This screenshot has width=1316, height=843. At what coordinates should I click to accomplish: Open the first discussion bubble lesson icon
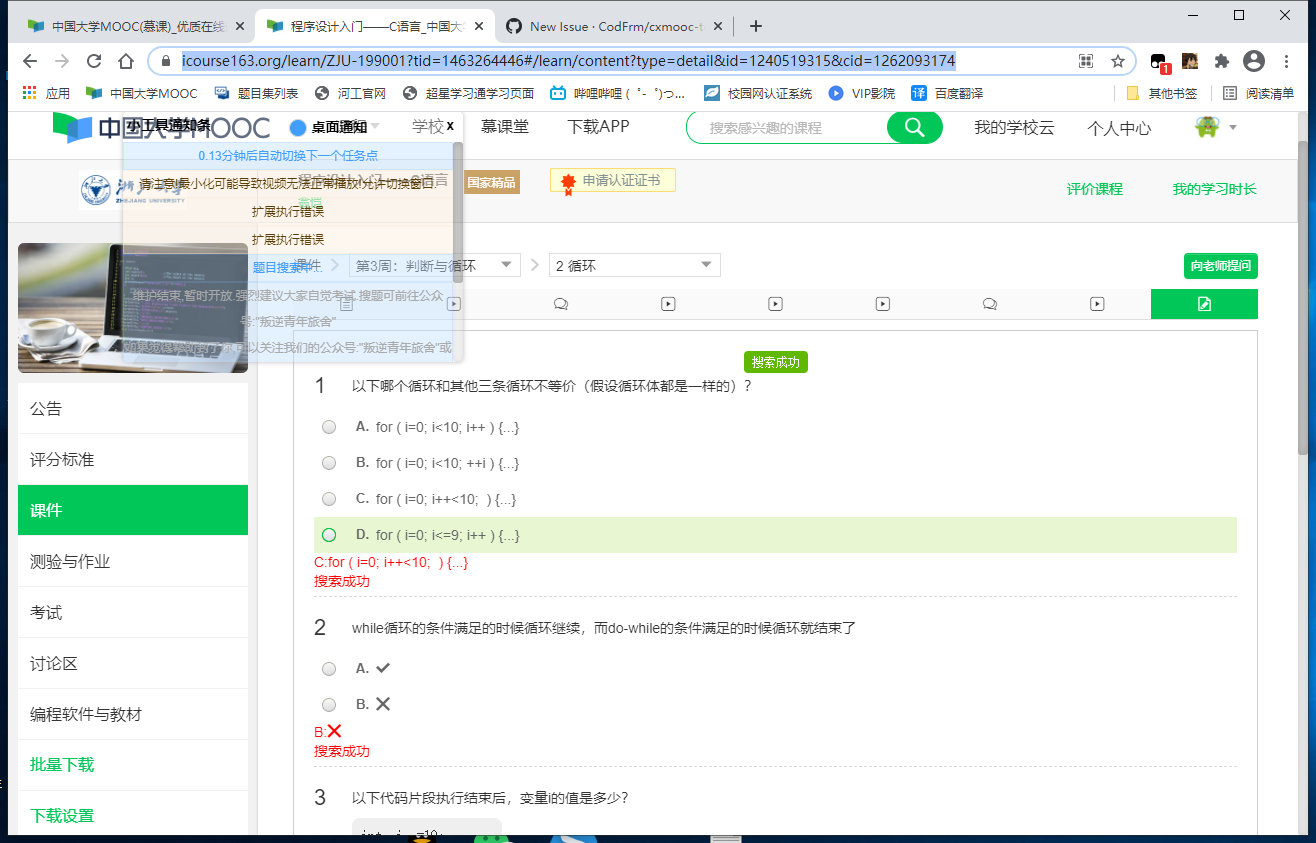click(561, 304)
